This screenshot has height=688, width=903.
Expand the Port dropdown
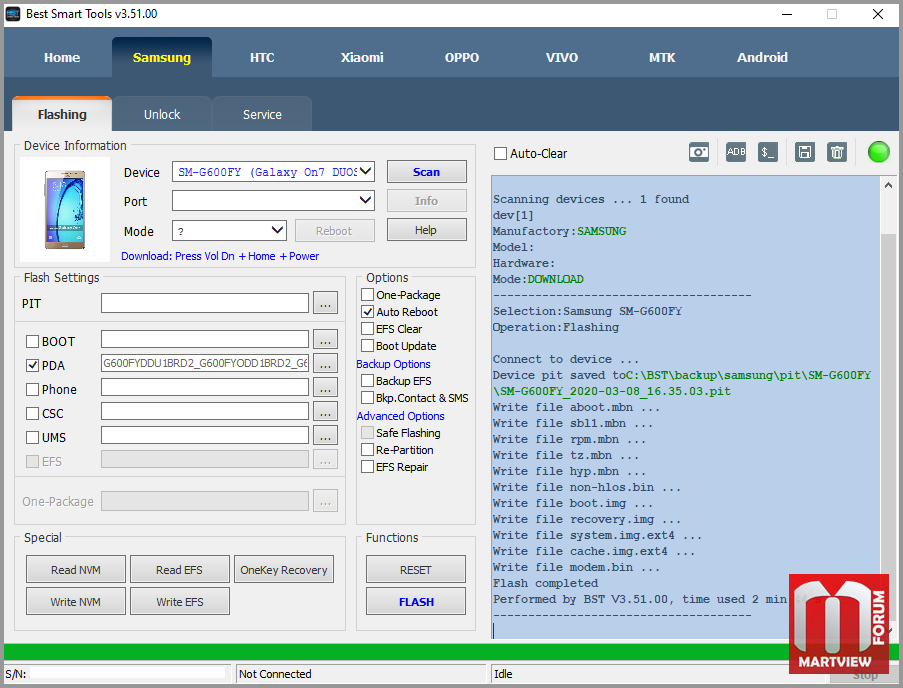coord(365,200)
